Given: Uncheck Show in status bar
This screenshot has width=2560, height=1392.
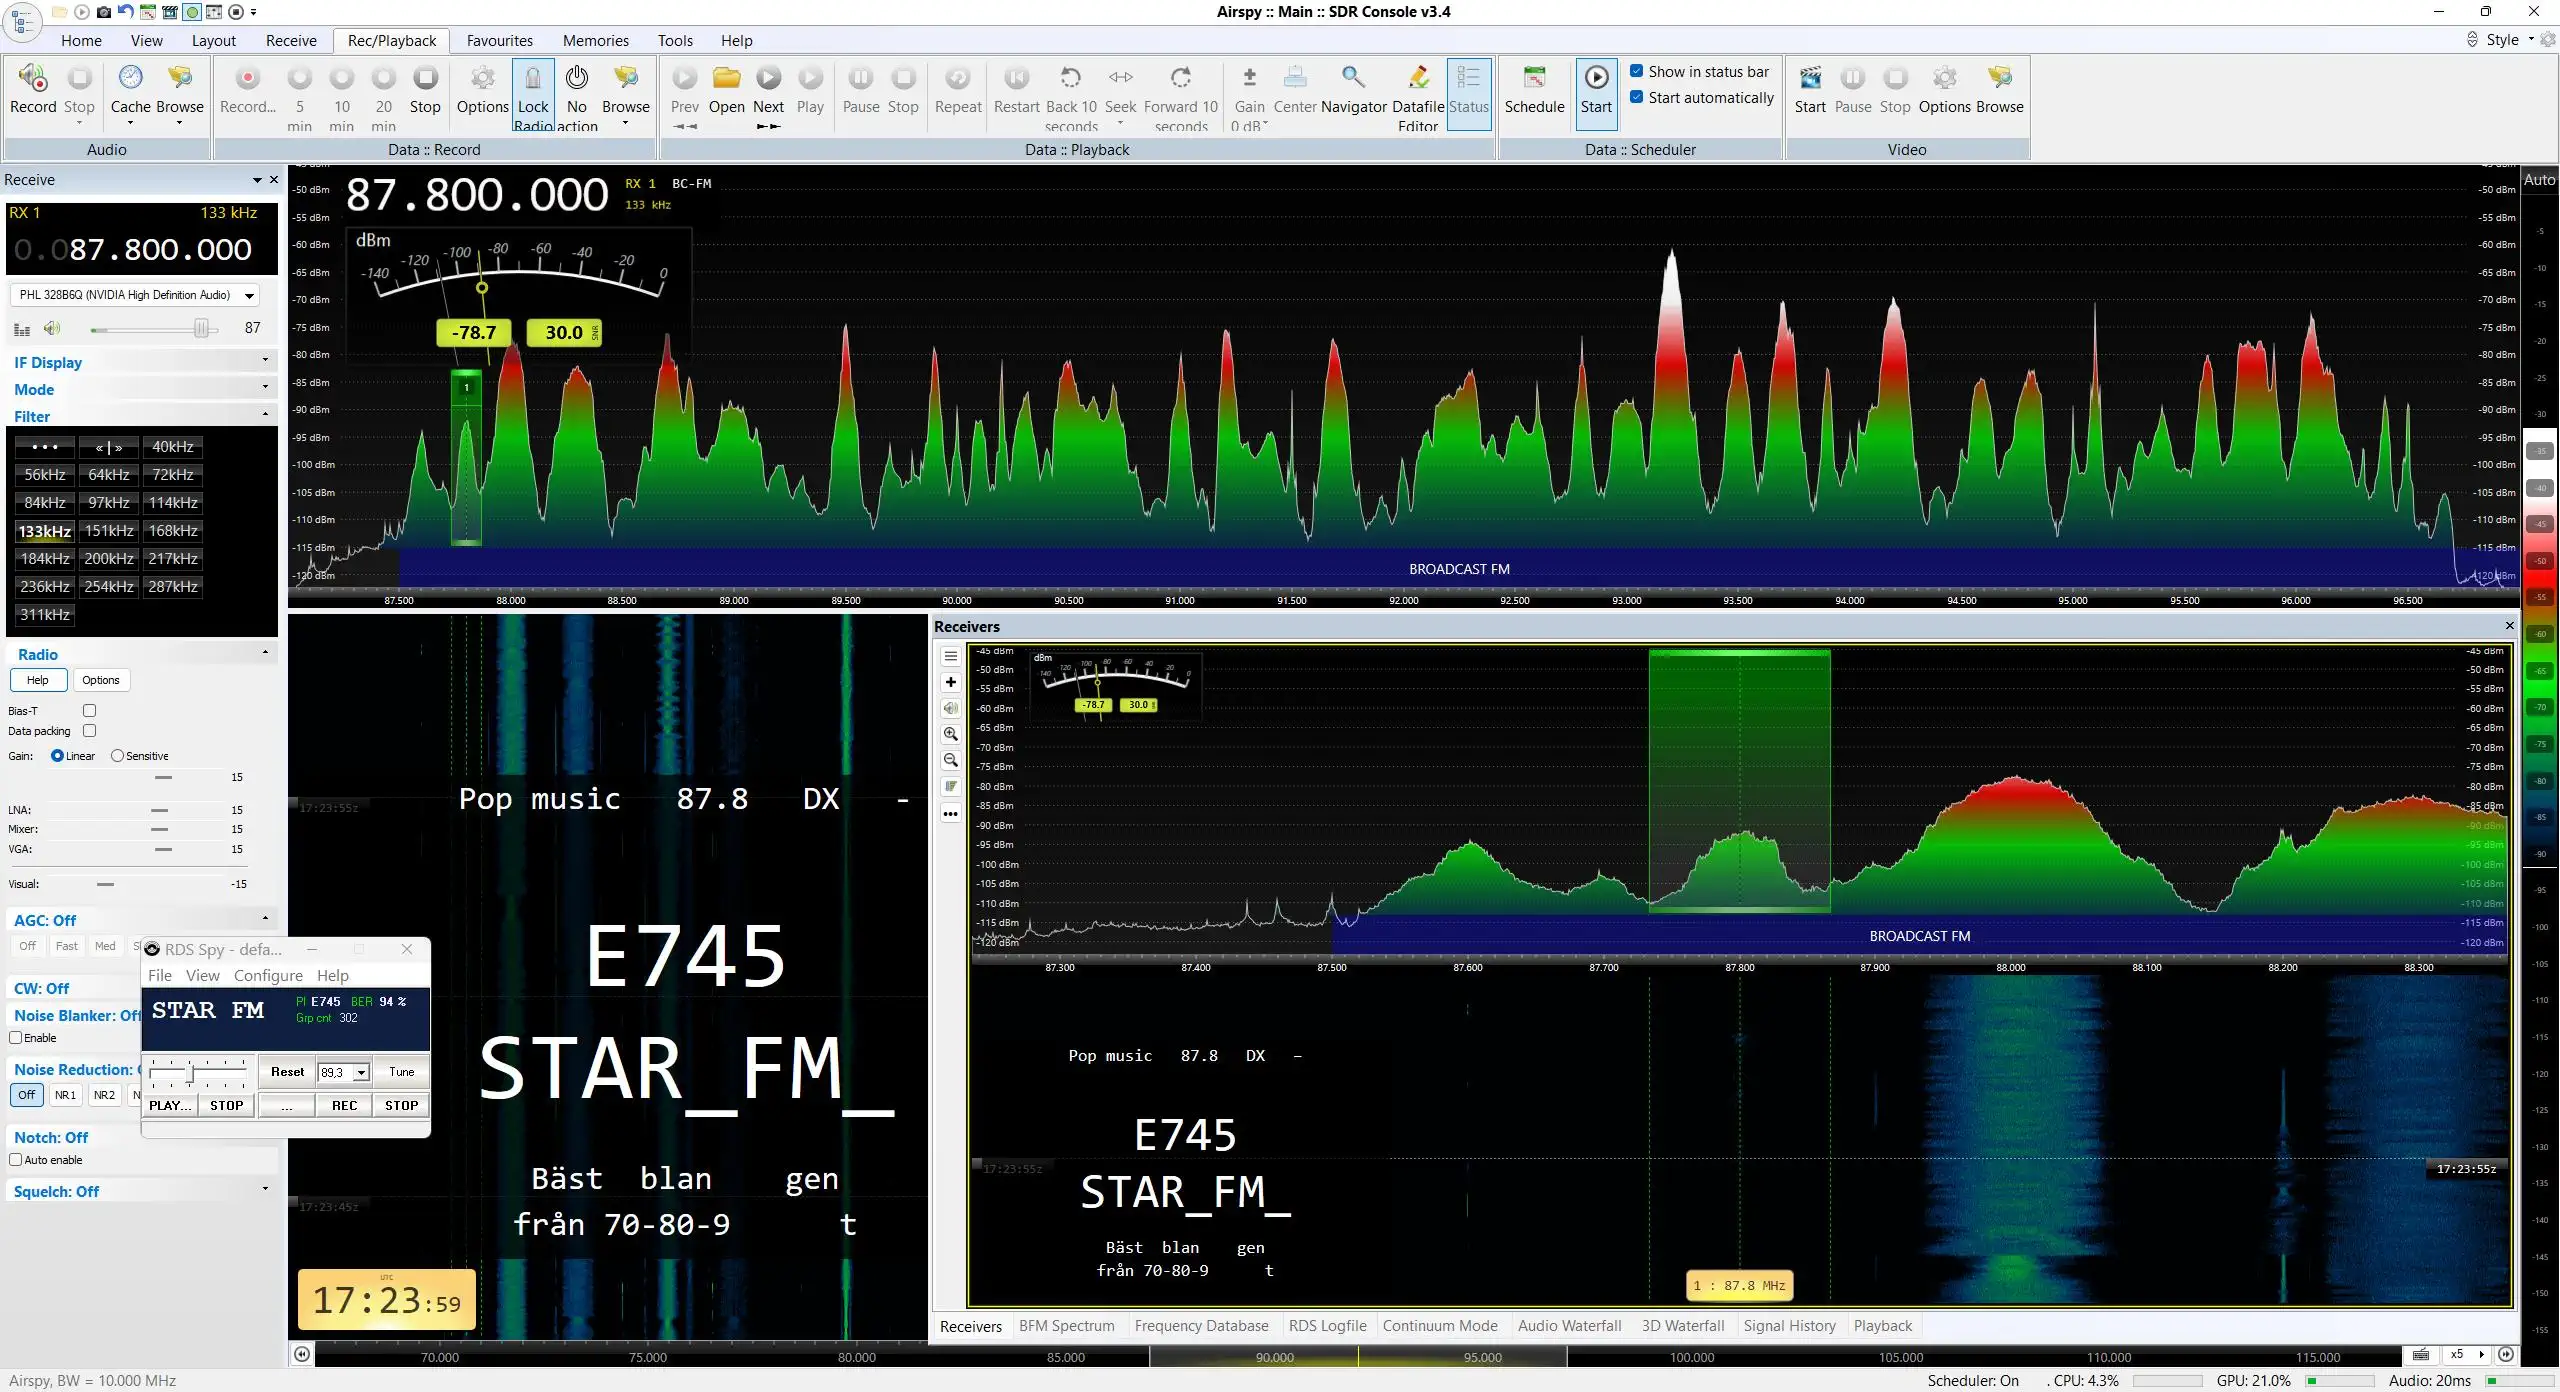Looking at the screenshot, I should click(1637, 71).
